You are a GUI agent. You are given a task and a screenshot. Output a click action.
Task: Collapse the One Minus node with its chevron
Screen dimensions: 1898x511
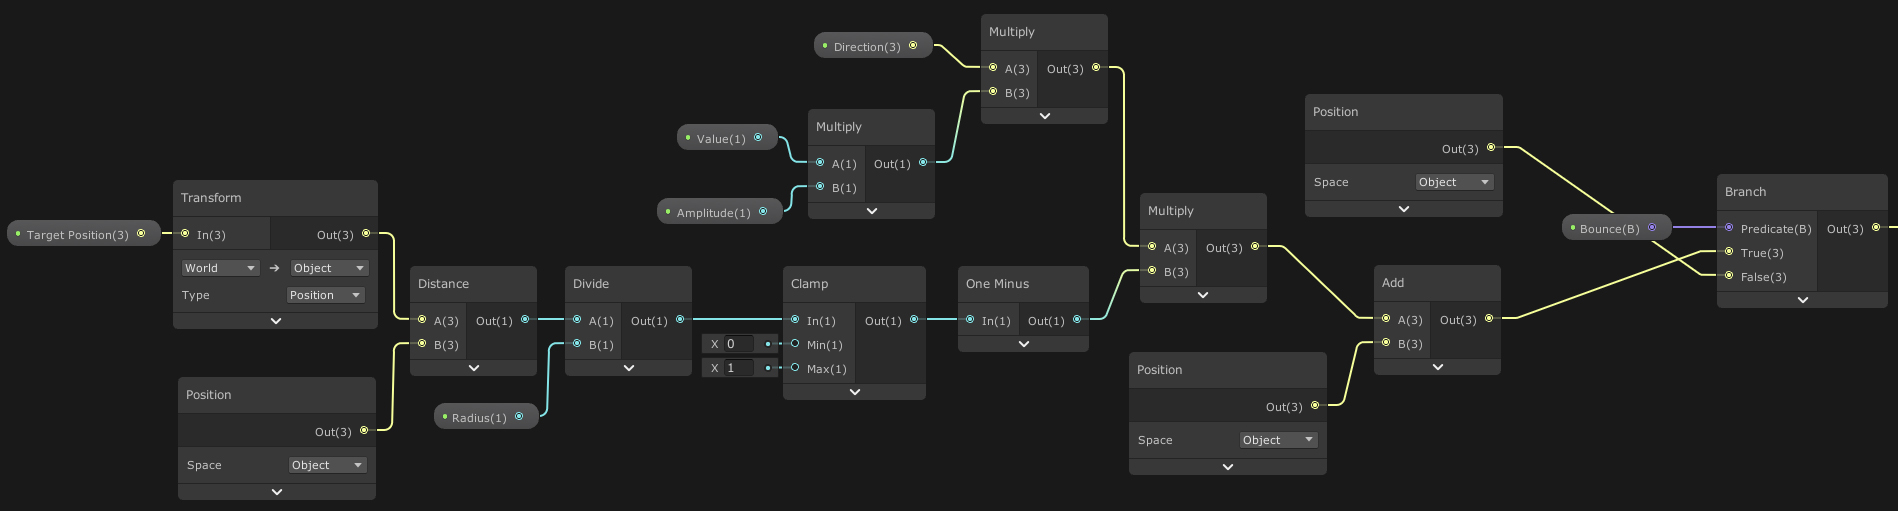[1024, 344]
